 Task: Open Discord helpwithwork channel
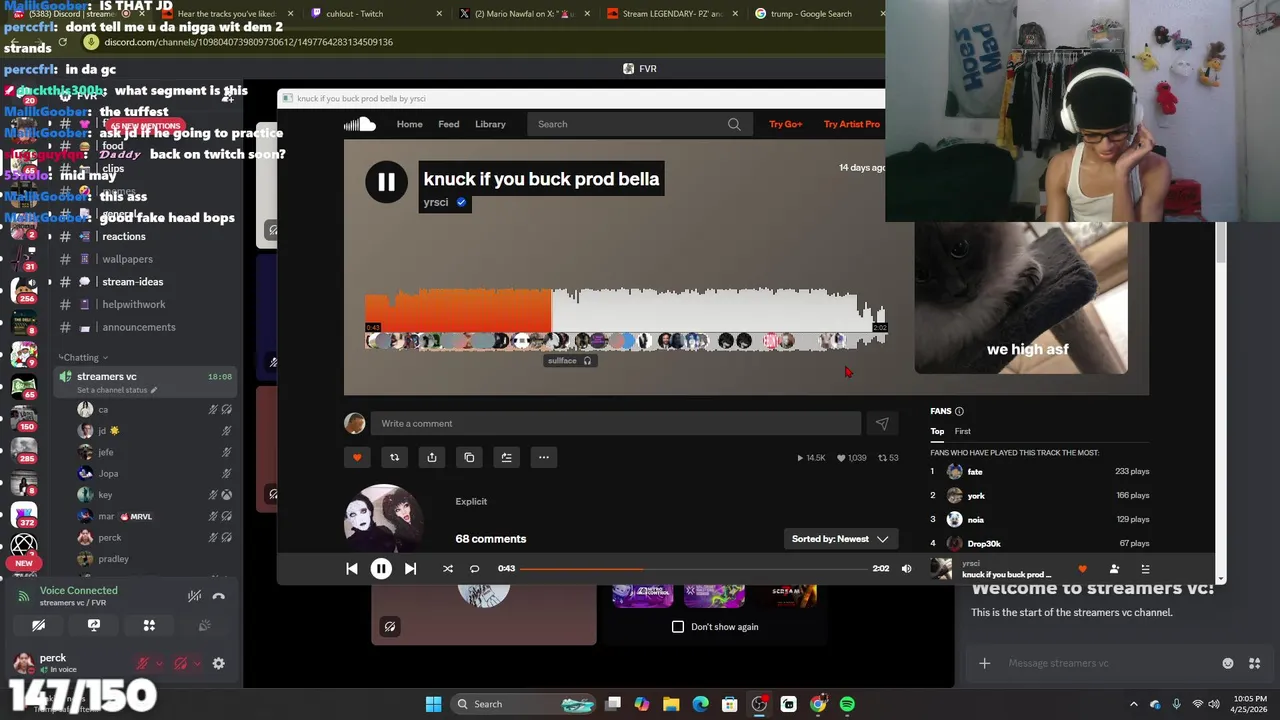pyautogui.click(x=134, y=304)
